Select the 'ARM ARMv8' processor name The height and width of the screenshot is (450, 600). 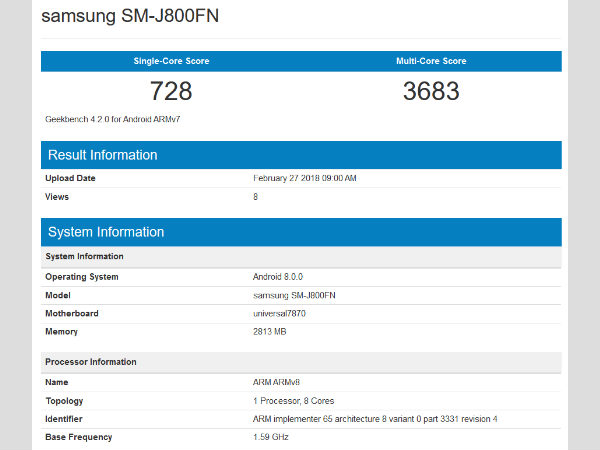[x=276, y=382]
